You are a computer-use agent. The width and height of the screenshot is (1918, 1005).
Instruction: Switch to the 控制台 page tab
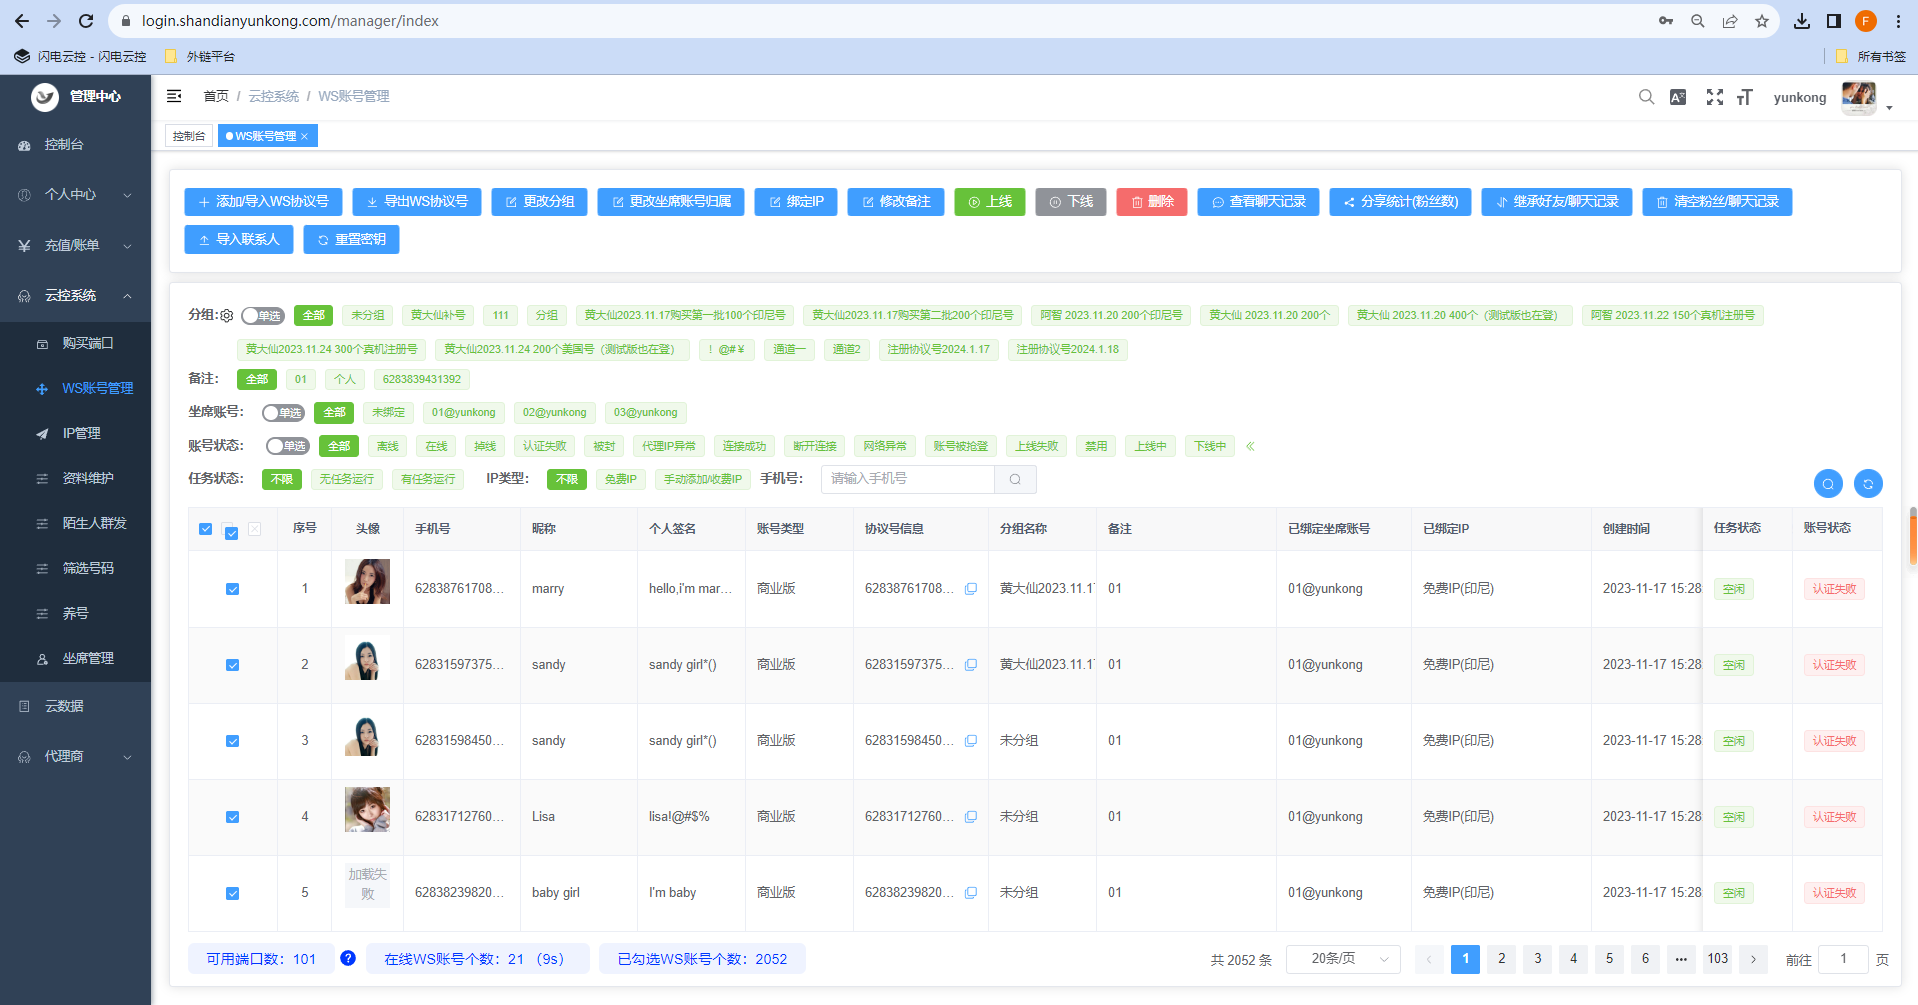(189, 136)
